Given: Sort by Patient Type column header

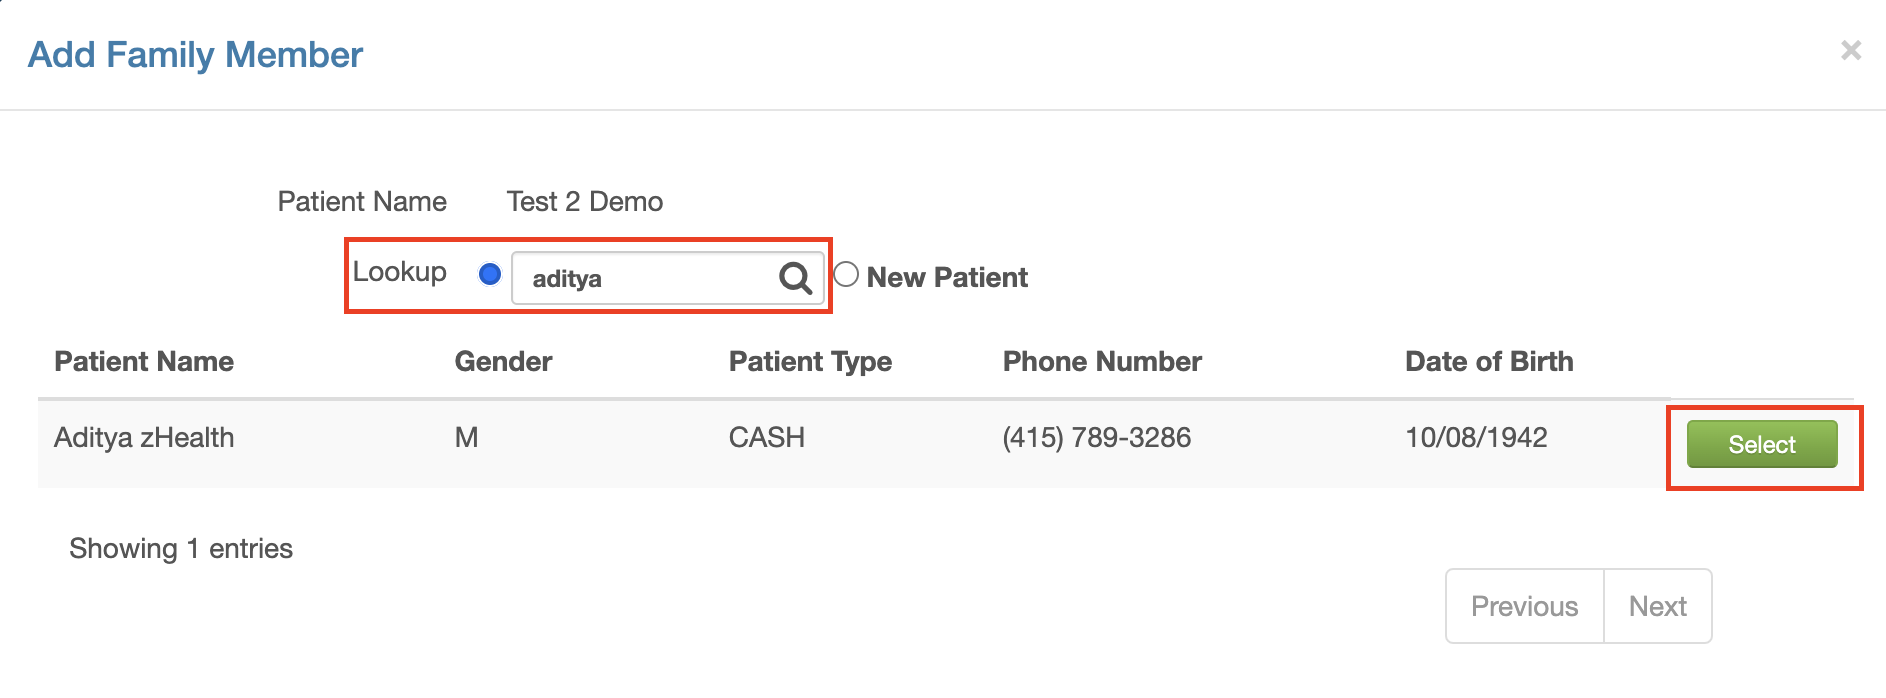Looking at the screenshot, I should point(810,362).
